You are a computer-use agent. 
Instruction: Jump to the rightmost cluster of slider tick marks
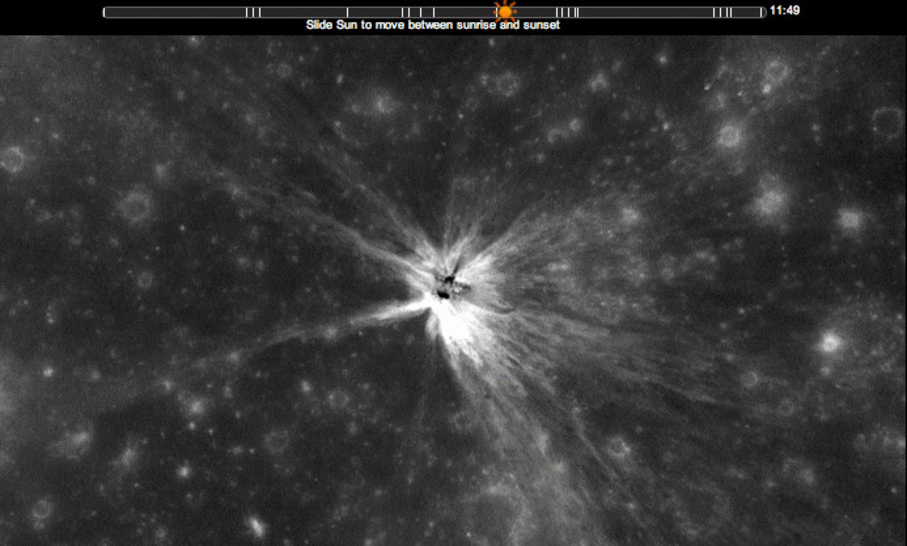[723, 12]
